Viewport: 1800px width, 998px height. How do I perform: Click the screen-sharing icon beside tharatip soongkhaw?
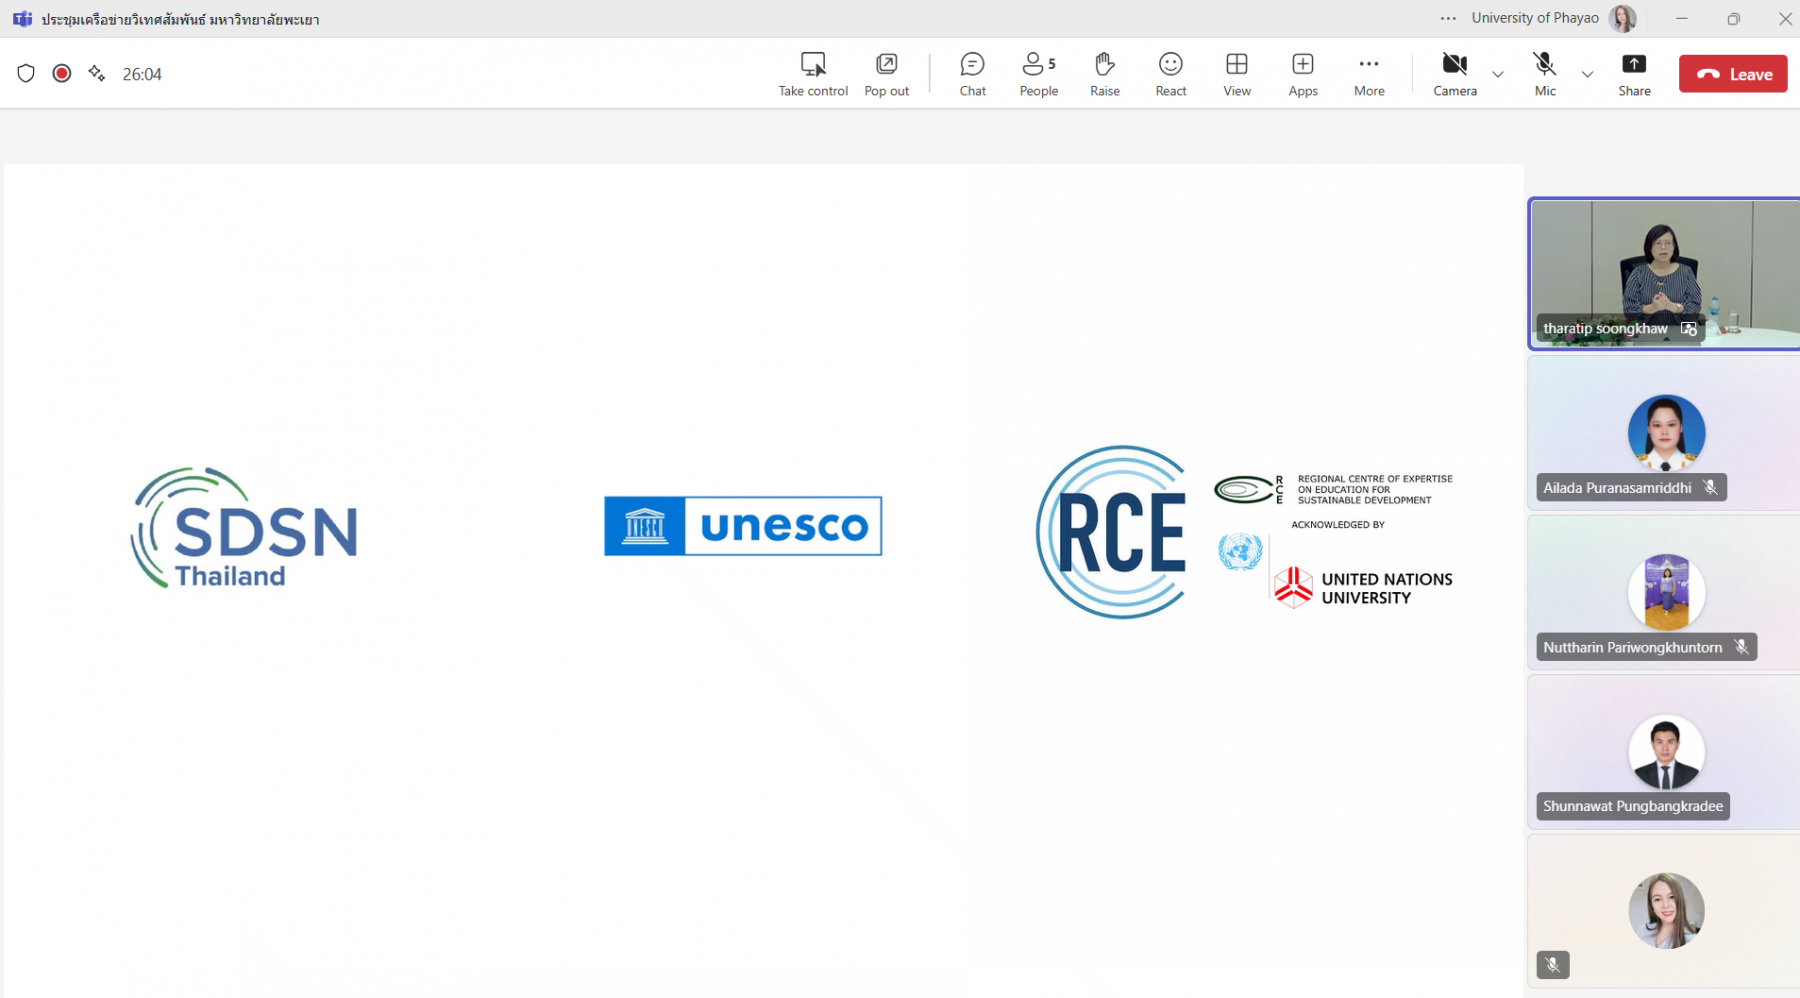click(1689, 329)
